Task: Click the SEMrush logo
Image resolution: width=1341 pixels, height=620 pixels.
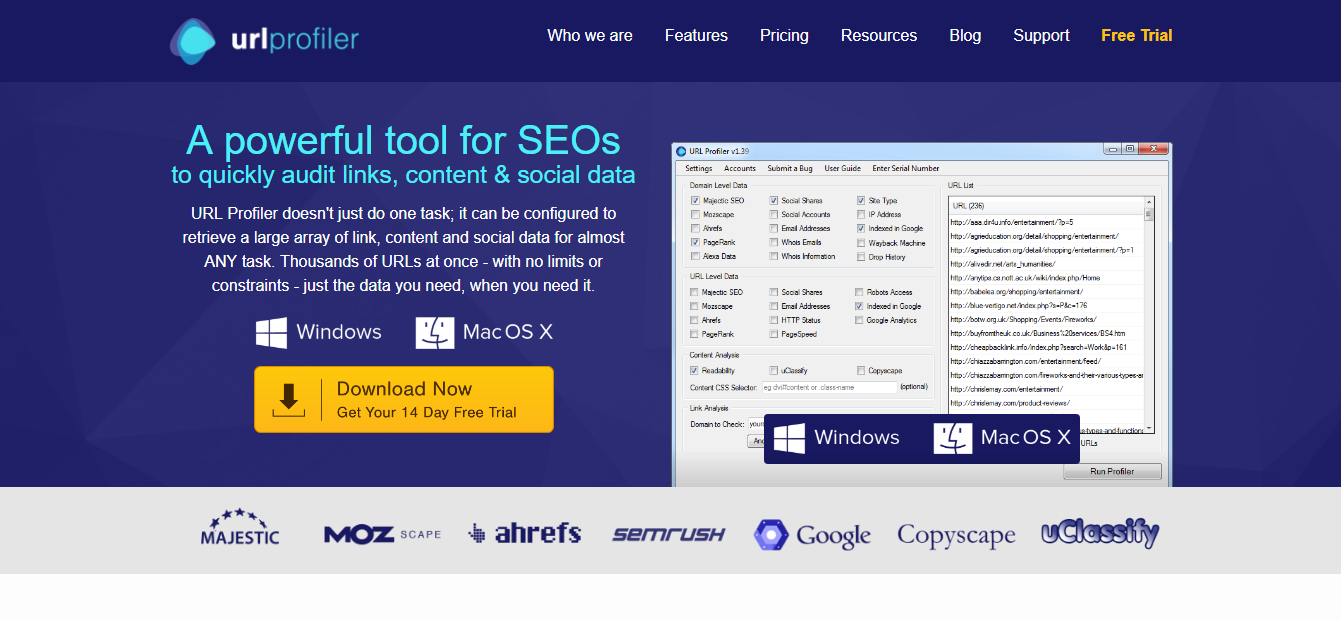Action: click(669, 535)
